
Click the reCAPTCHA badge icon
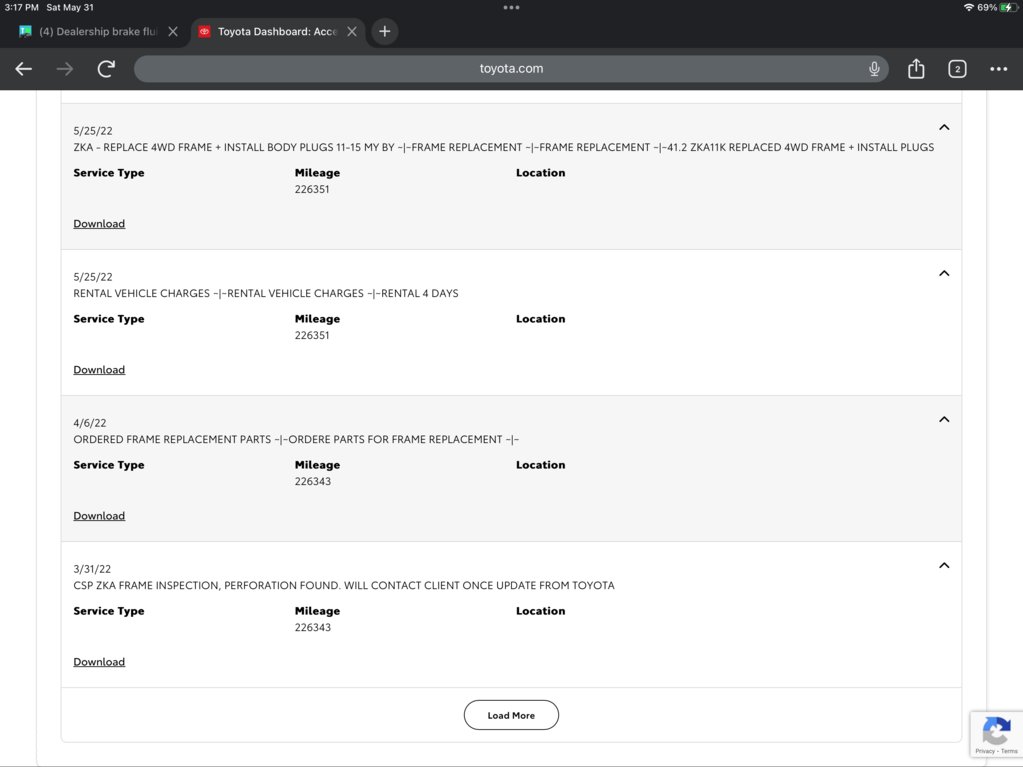pyautogui.click(x=996, y=730)
